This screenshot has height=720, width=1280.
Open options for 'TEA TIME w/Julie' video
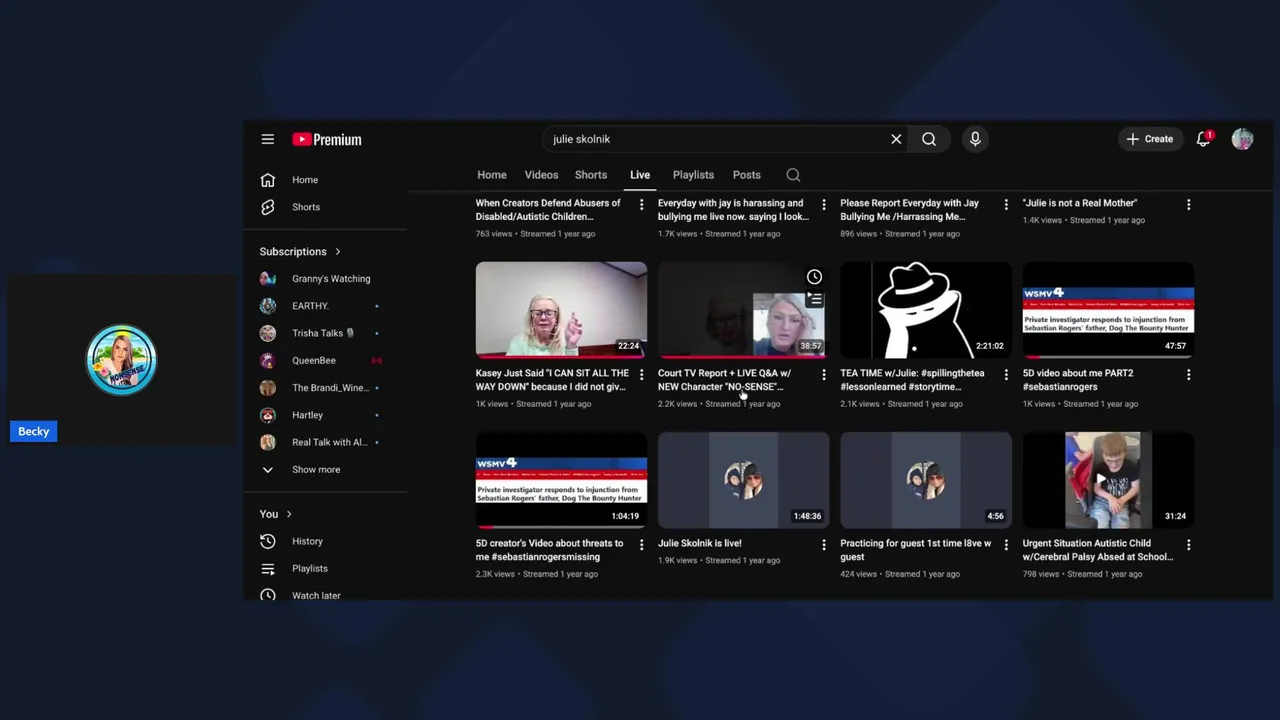click(1006, 374)
